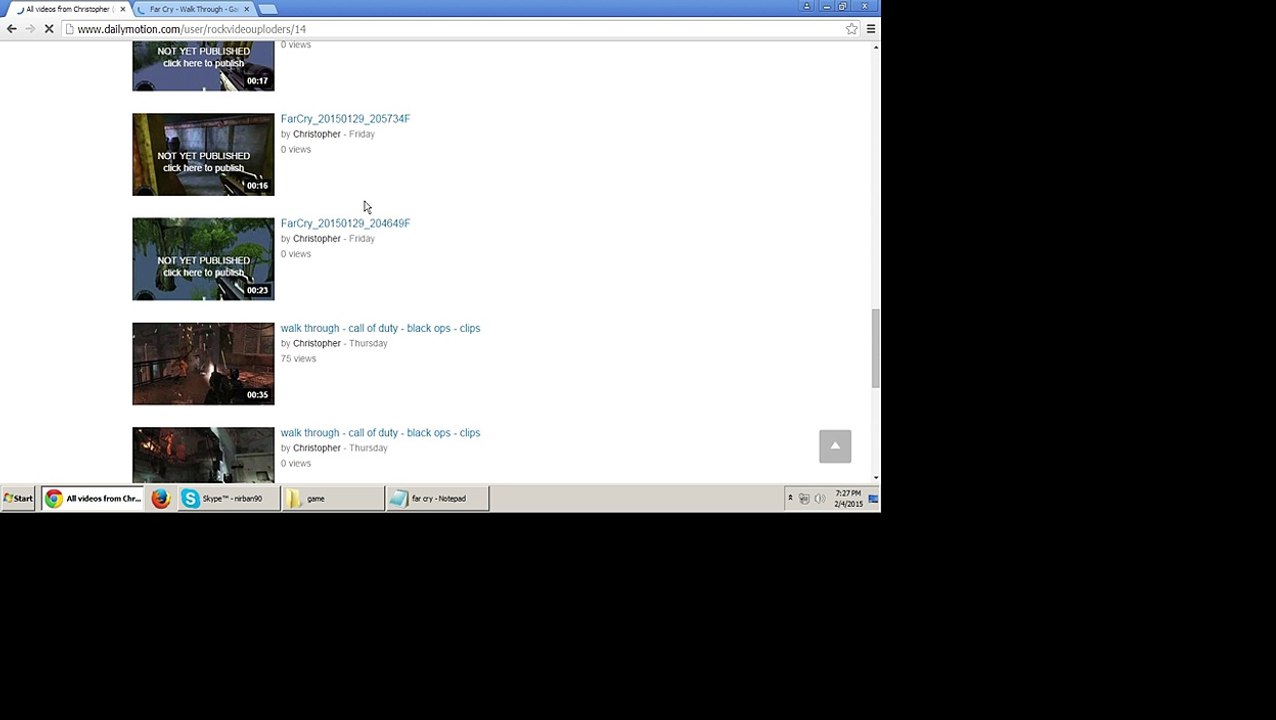Viewport: 1276px width, 720px height.
Task: Click the tray volume speaker icon
Action: pyautogui.click(x=820, y=498)
